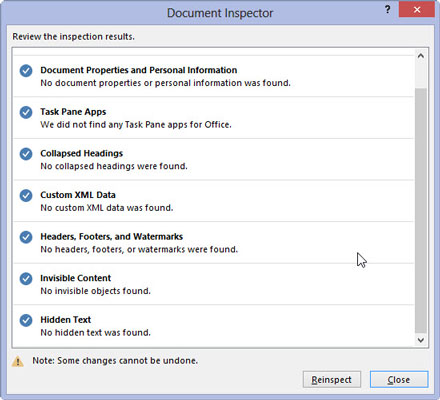Click 'No headers, footers, or watermarks were found.'

(139, 249)
